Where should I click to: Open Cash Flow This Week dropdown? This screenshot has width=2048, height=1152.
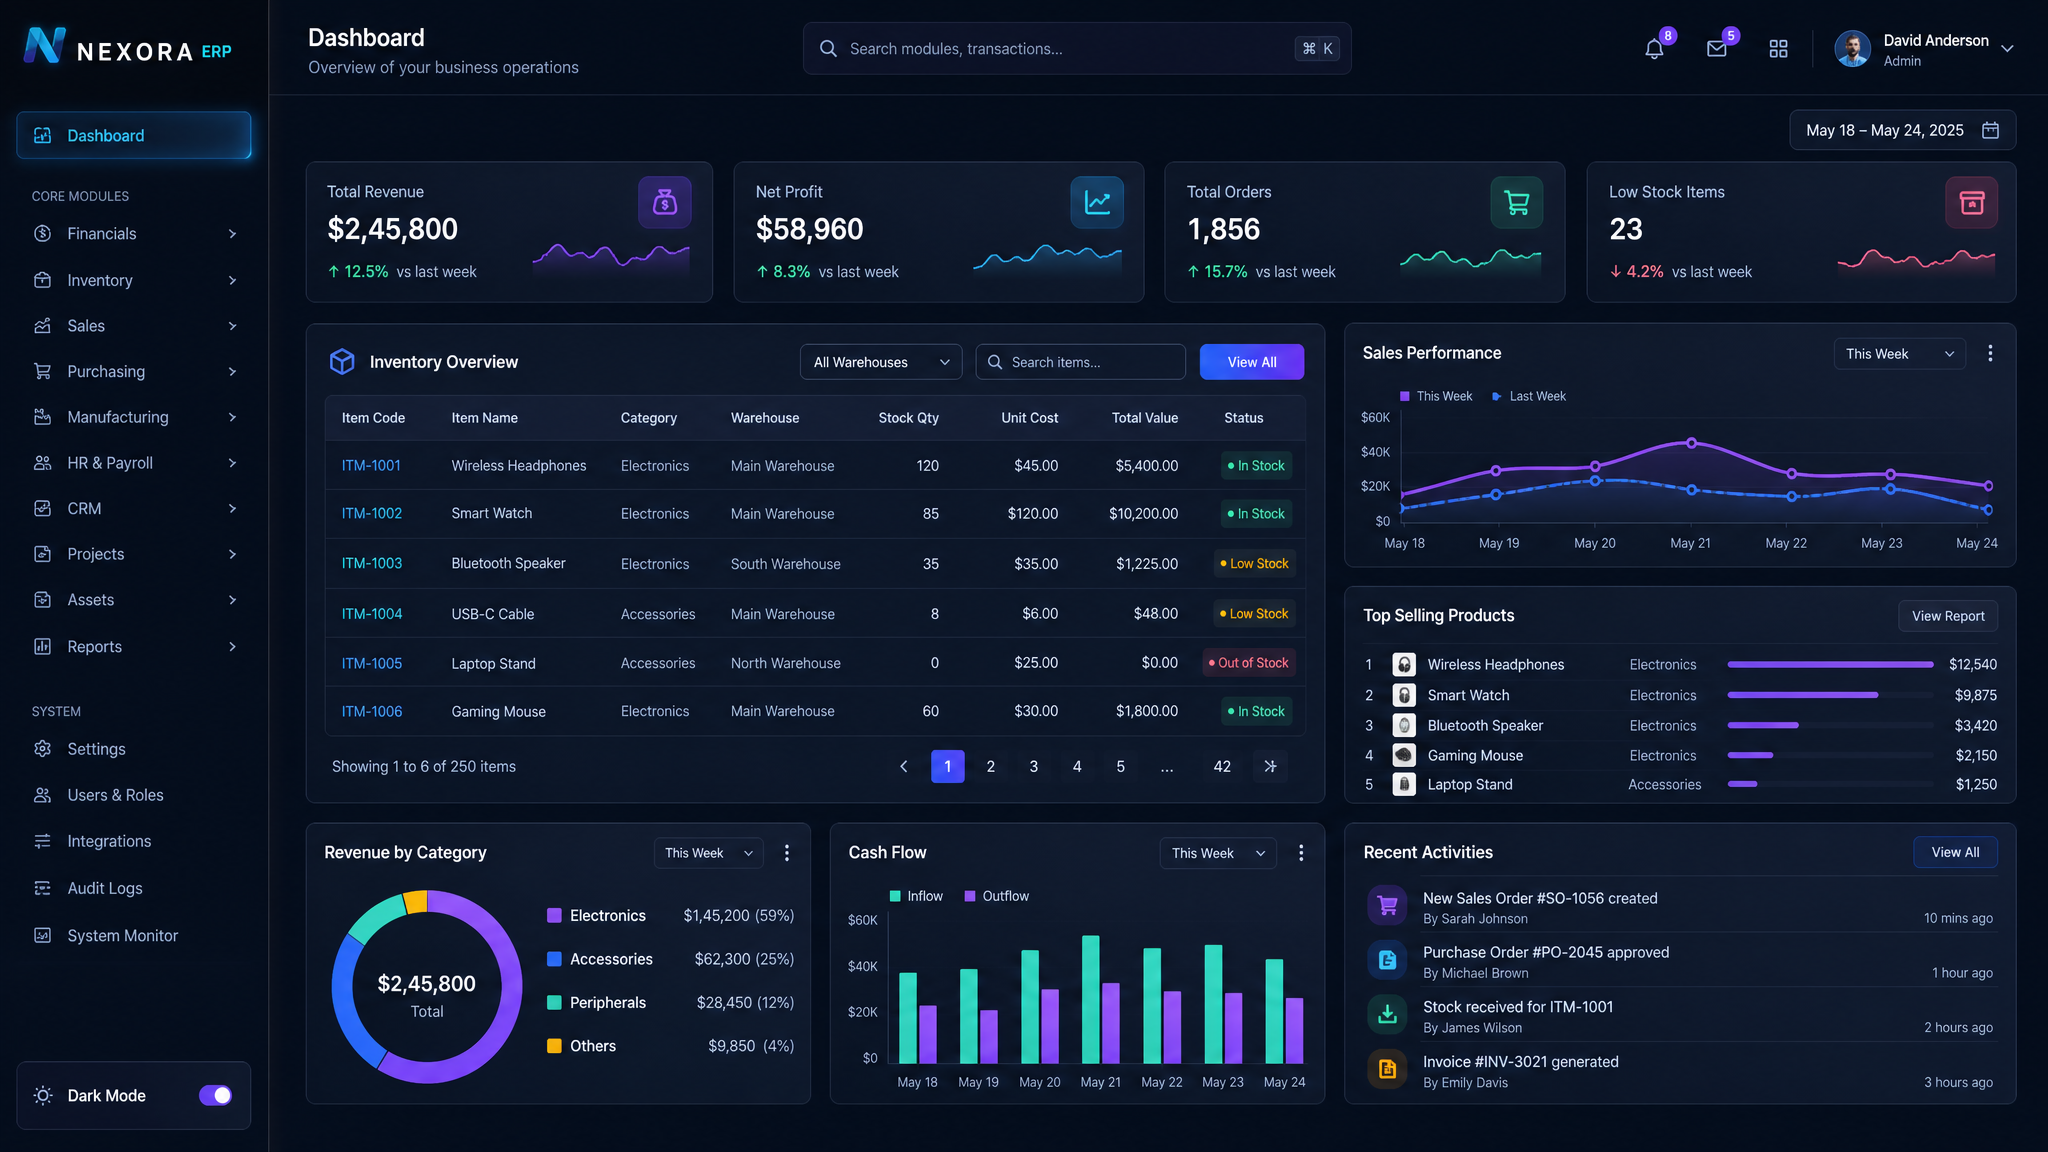point(1218,853)
